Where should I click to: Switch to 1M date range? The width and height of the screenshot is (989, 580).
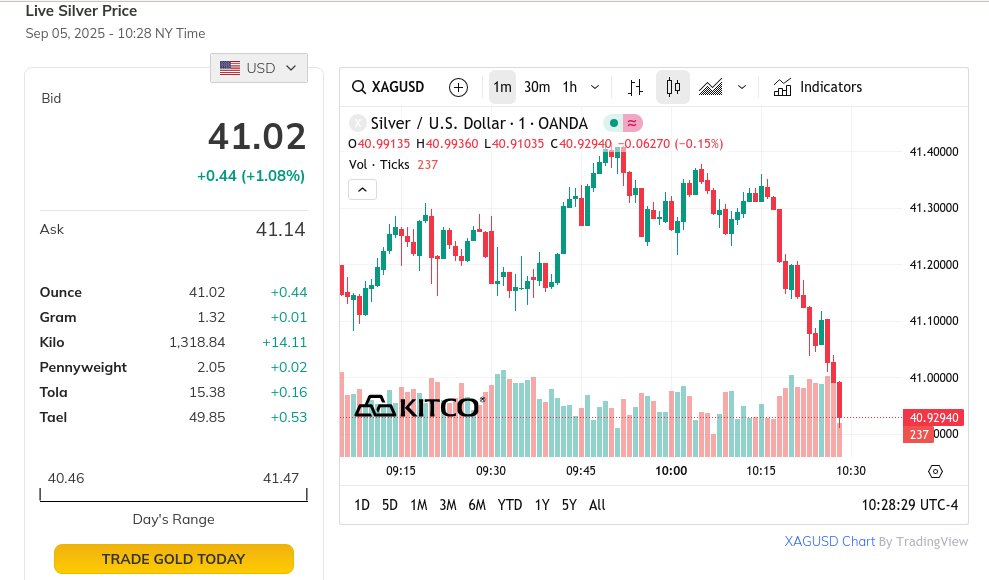tap(419, 505)
